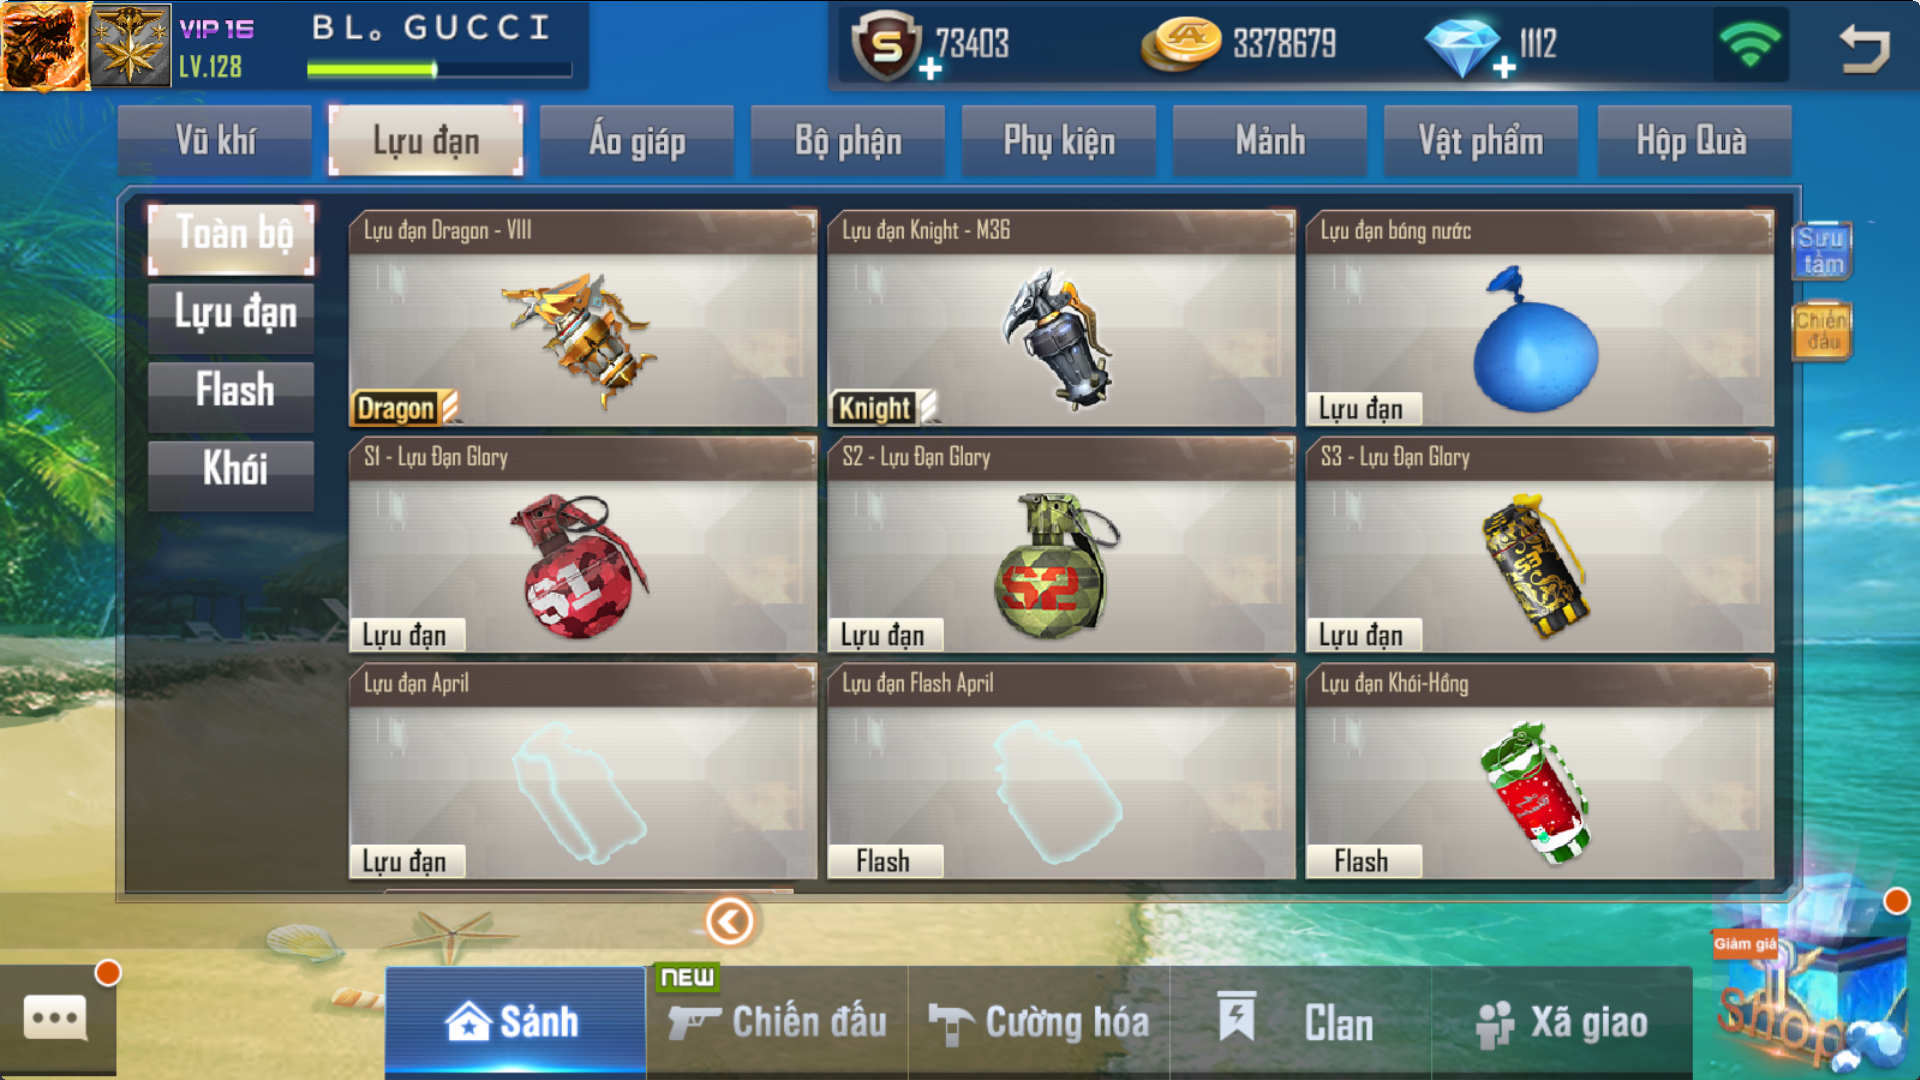
Task: Select Toàn bộ filter option
Action: pos(232,236)
